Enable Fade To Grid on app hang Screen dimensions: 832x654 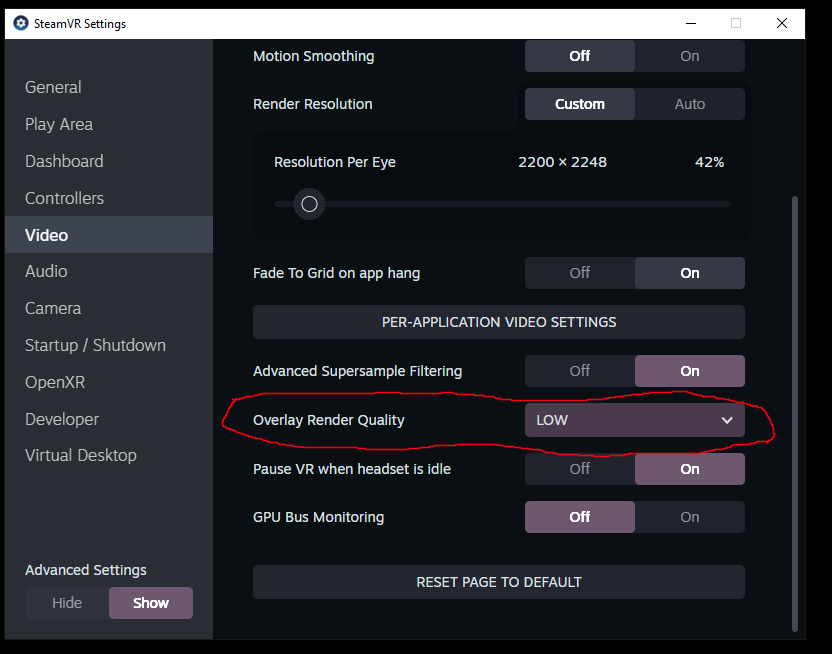690,273
